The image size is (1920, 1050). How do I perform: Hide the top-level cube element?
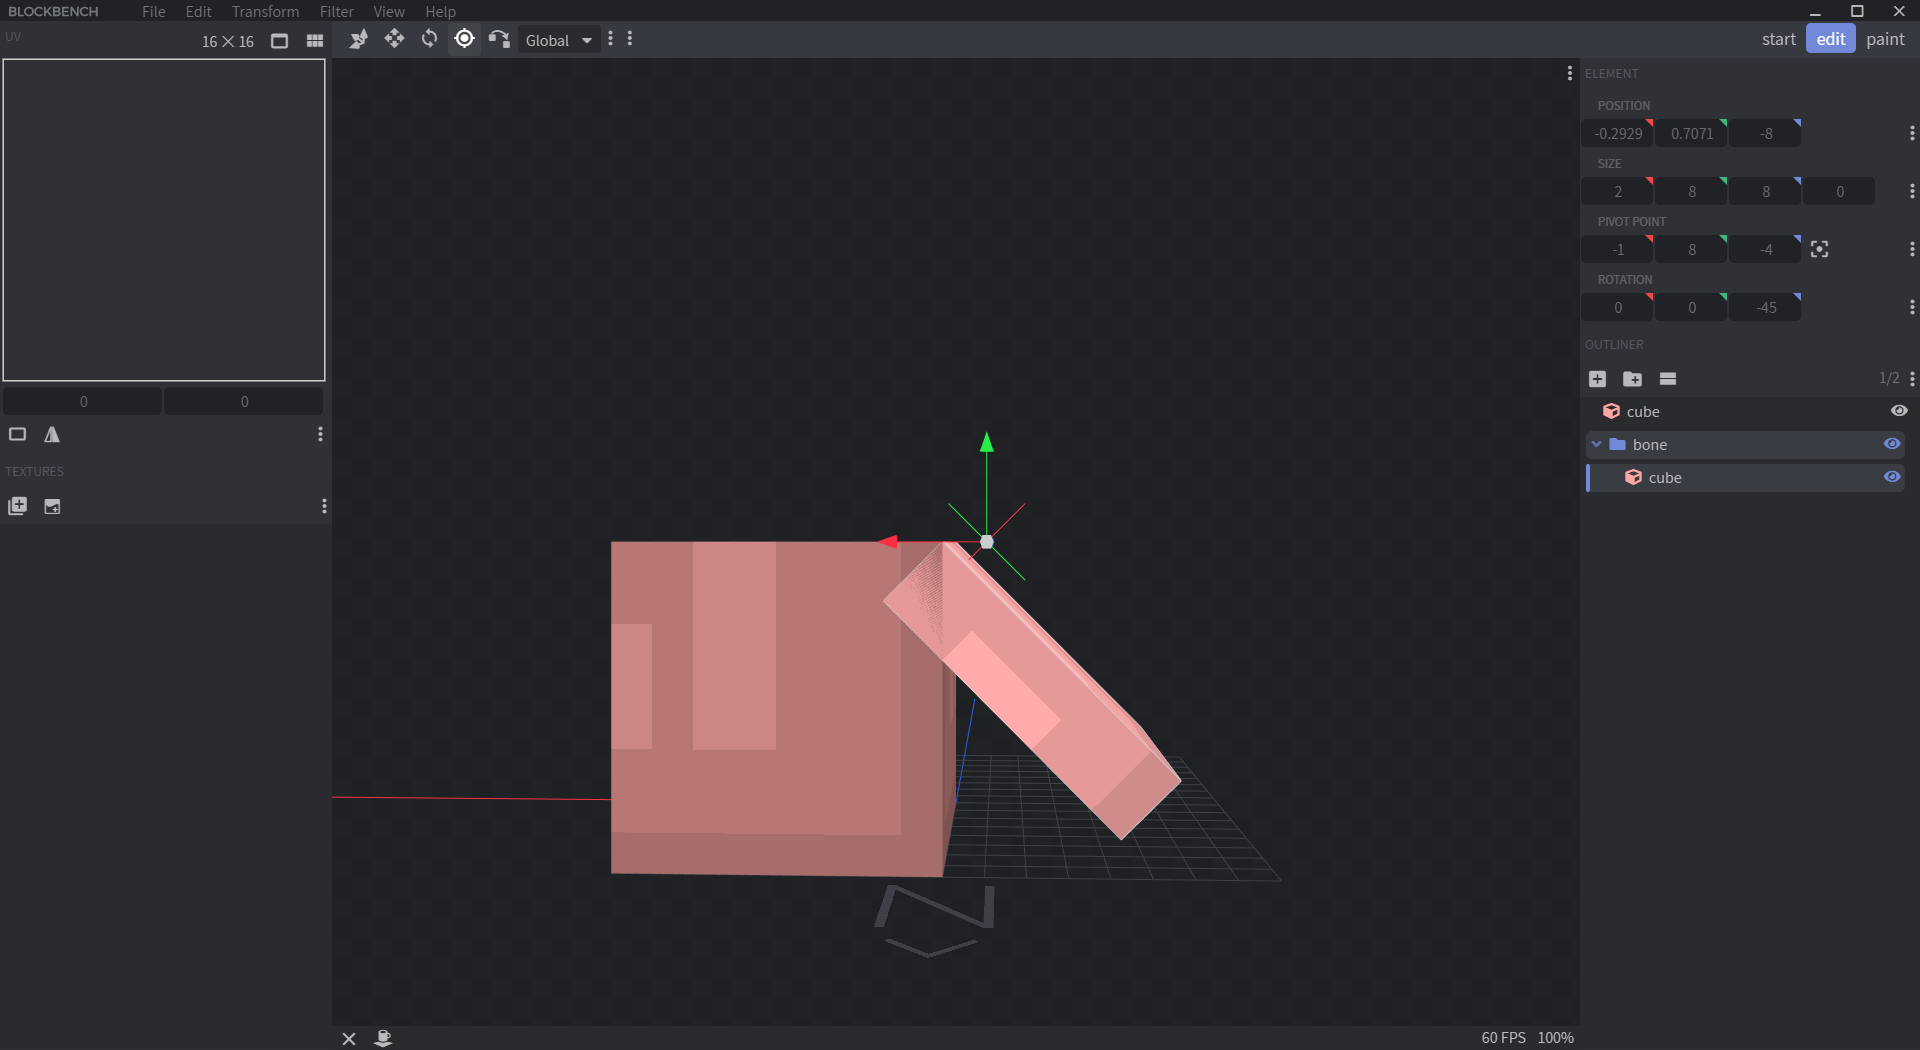1899,411
